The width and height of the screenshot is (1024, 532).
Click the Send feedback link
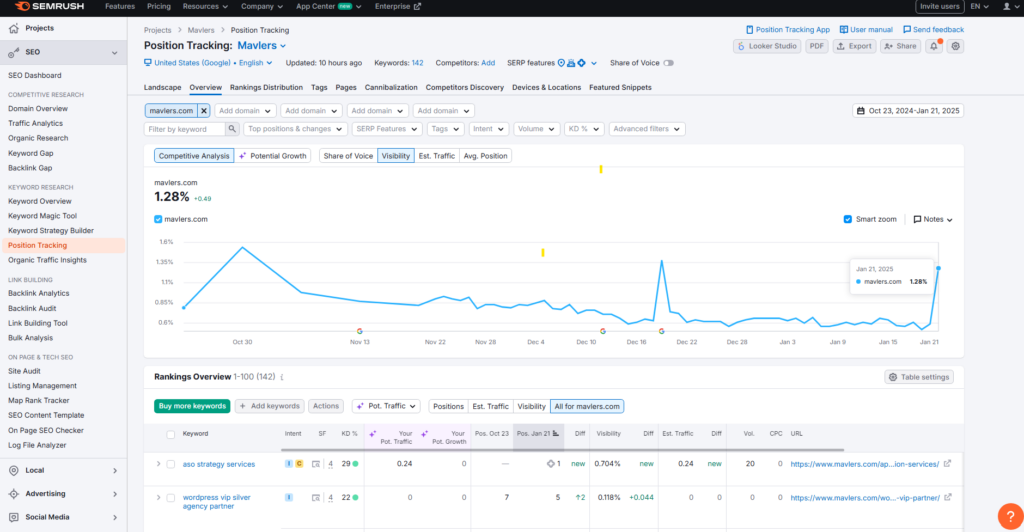pyautogui.click(x=933, y=30)
